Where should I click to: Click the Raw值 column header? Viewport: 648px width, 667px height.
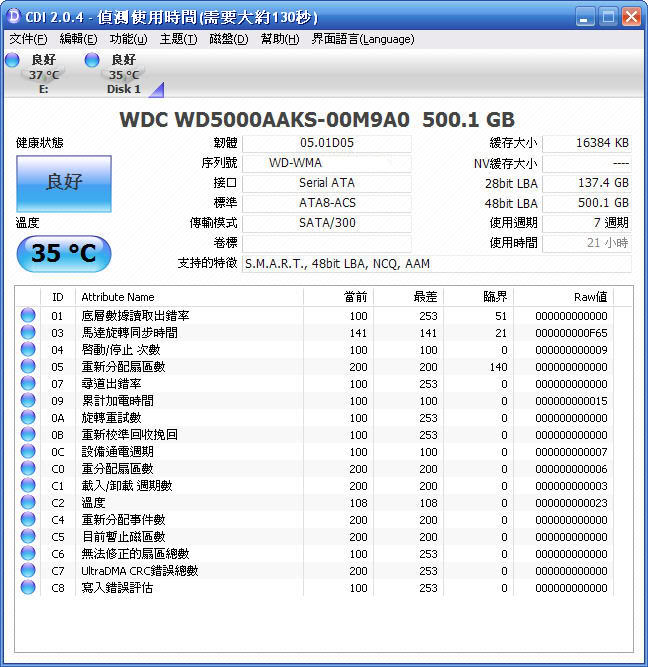(563, 297)
